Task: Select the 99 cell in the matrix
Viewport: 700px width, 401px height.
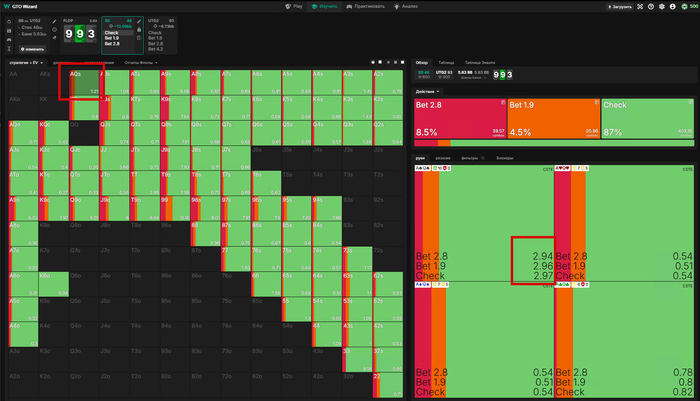Action: [x=175, y=209]
